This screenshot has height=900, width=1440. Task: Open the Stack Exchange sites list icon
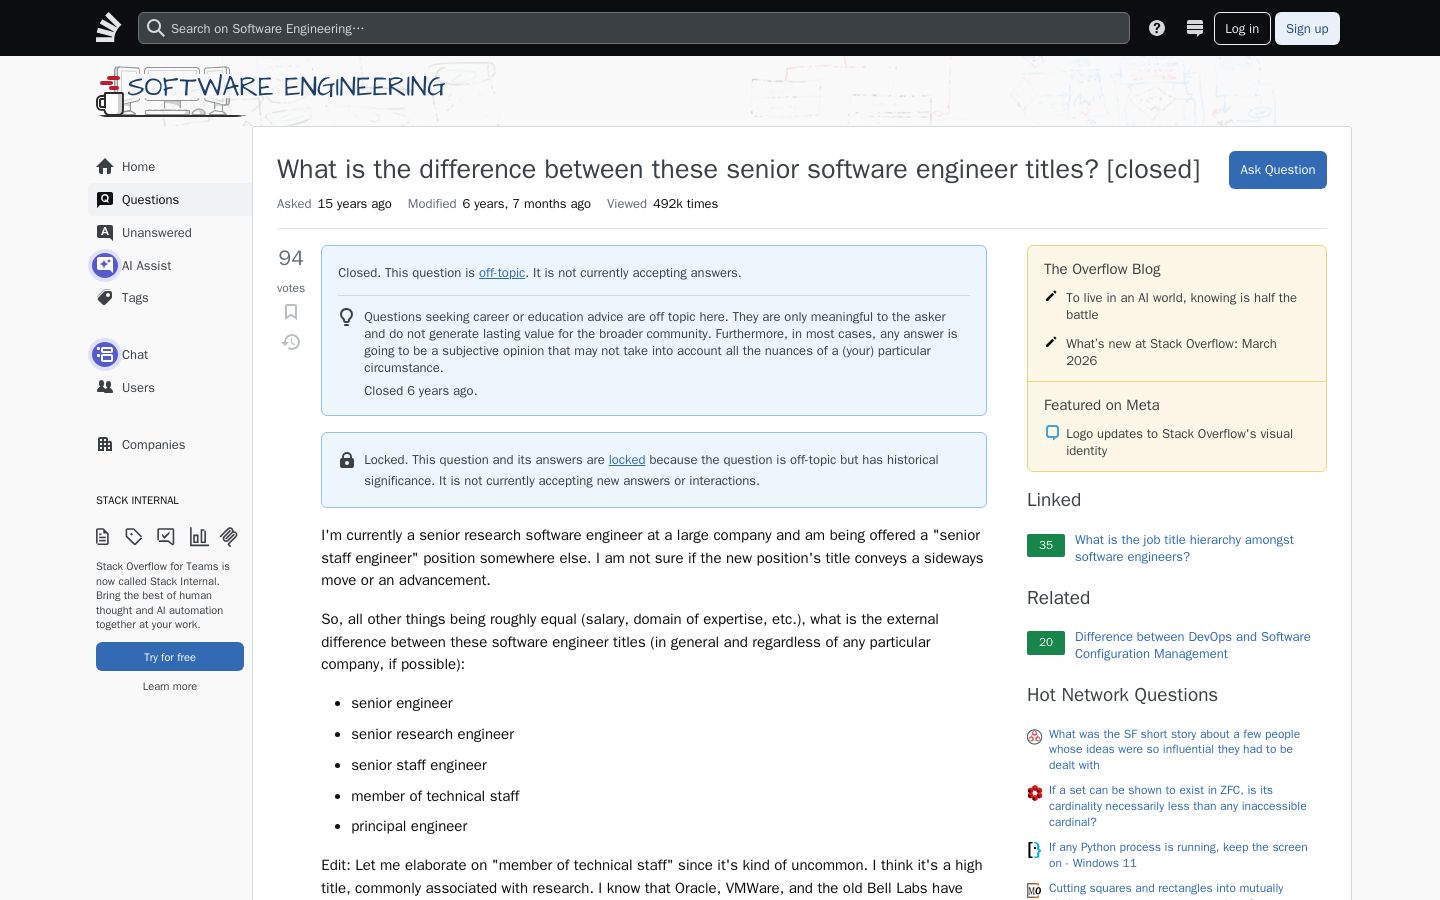[1194, 28]
